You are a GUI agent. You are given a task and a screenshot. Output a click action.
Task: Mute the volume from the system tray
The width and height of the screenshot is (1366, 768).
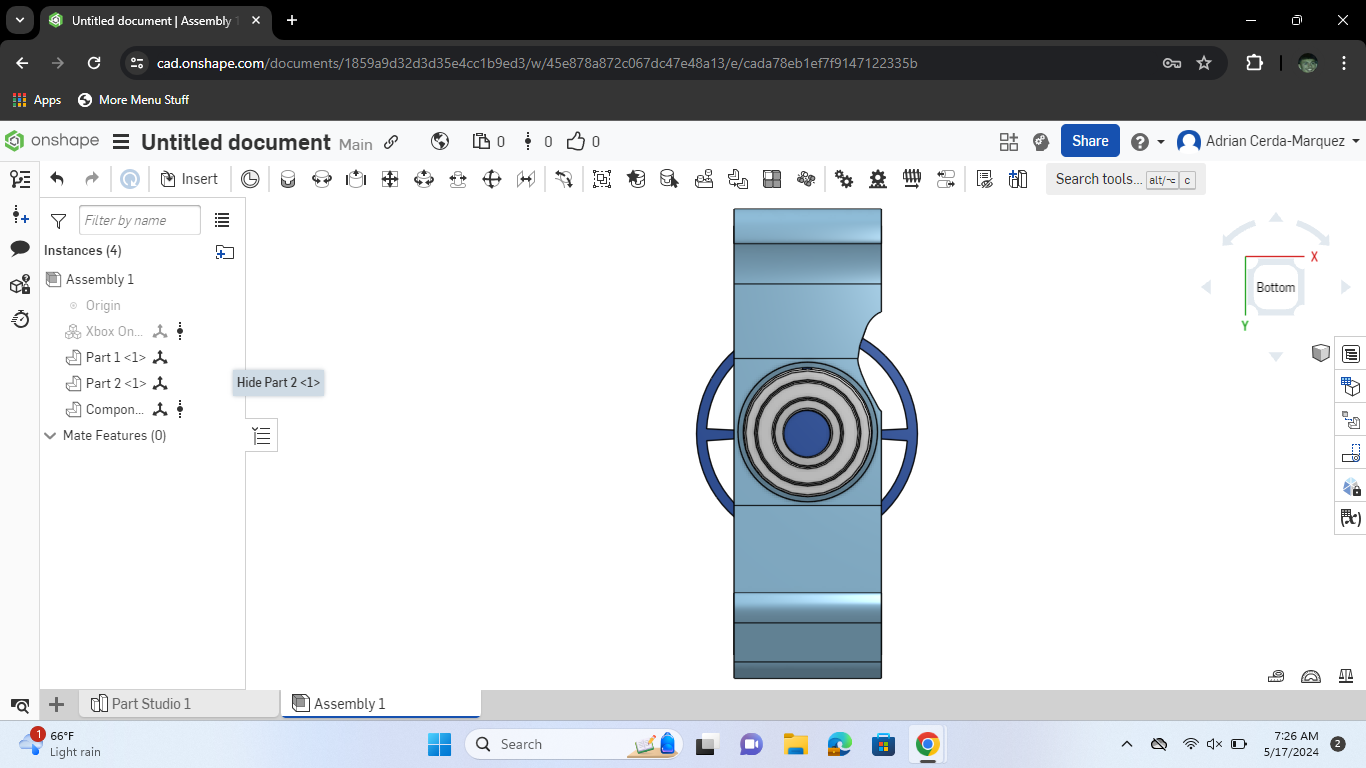(x=1214, y=744)
